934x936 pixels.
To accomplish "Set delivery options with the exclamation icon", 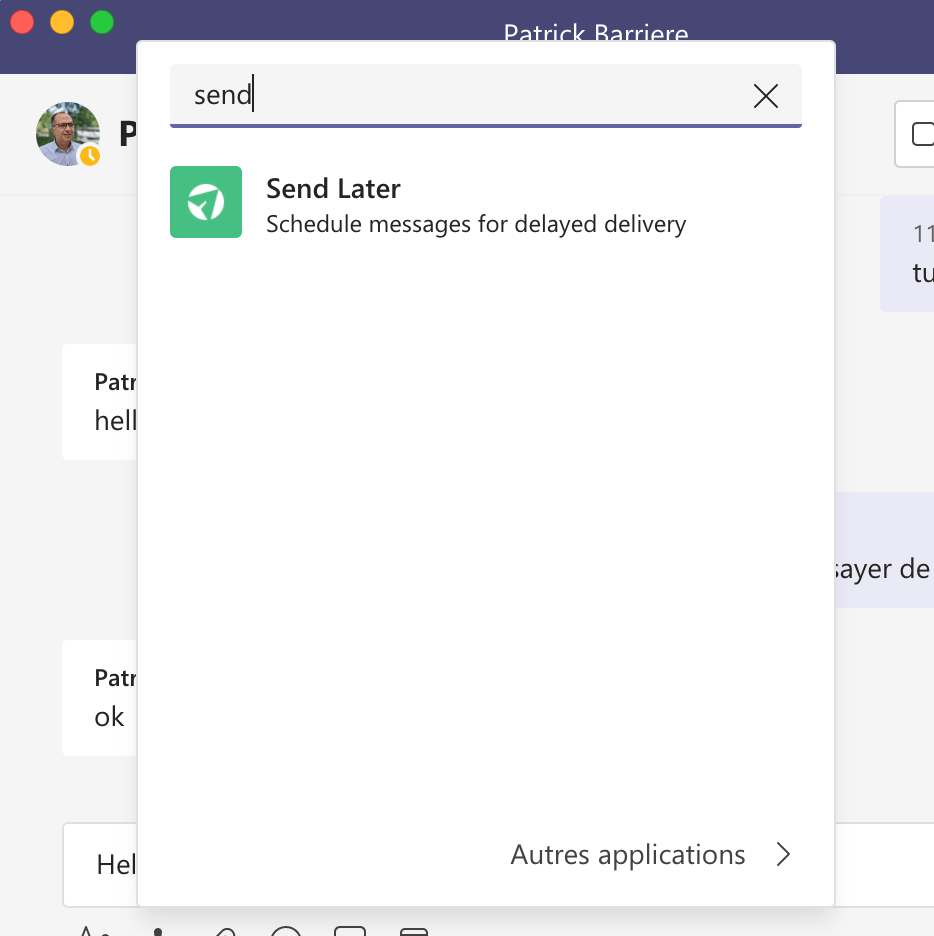I will point(158,932).
